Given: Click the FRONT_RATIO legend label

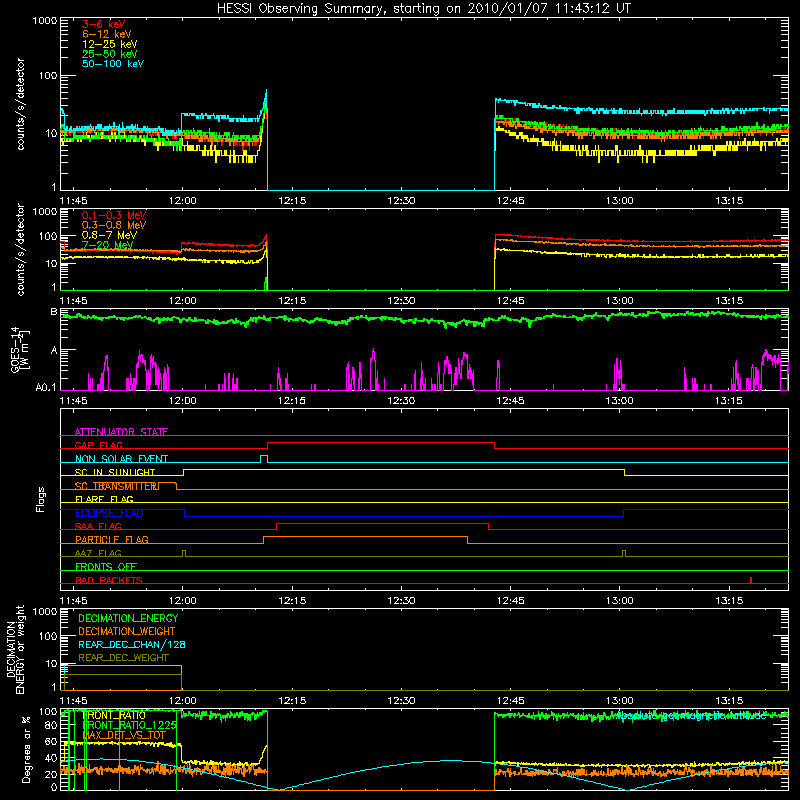Looking at the screenshot, I should [x=114, y=715].
